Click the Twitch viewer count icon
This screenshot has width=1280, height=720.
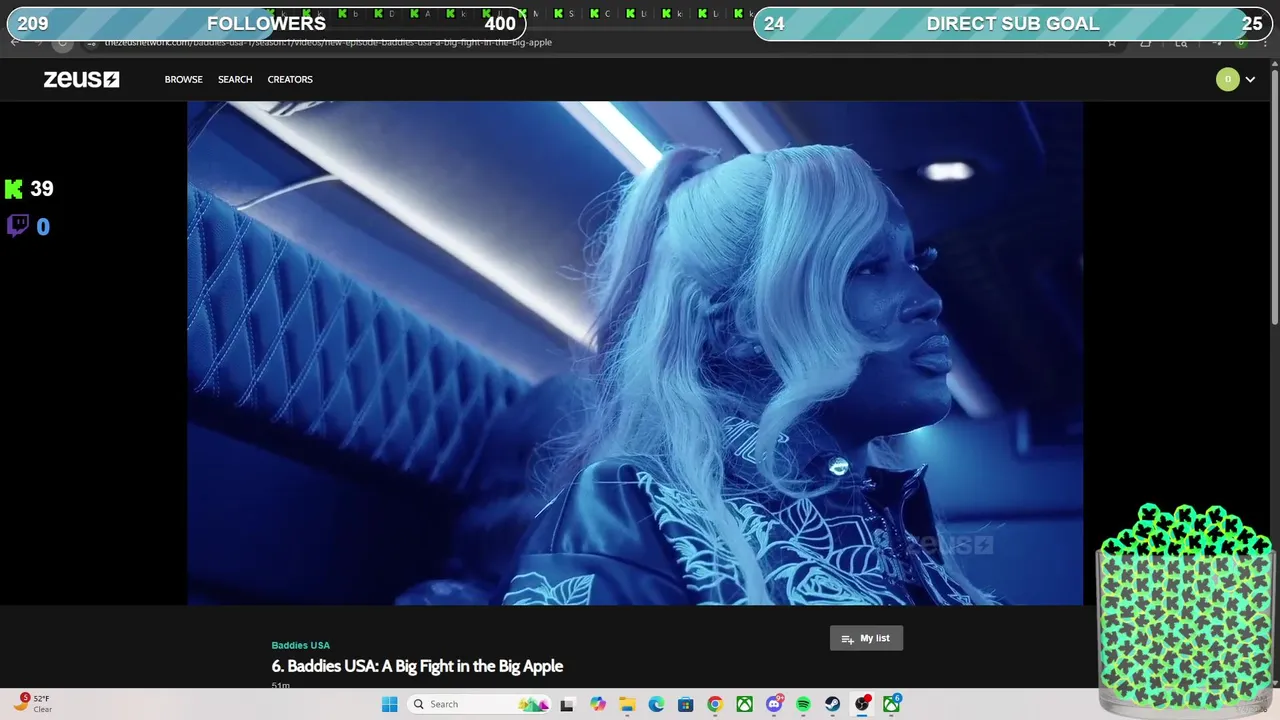[17, 226]
